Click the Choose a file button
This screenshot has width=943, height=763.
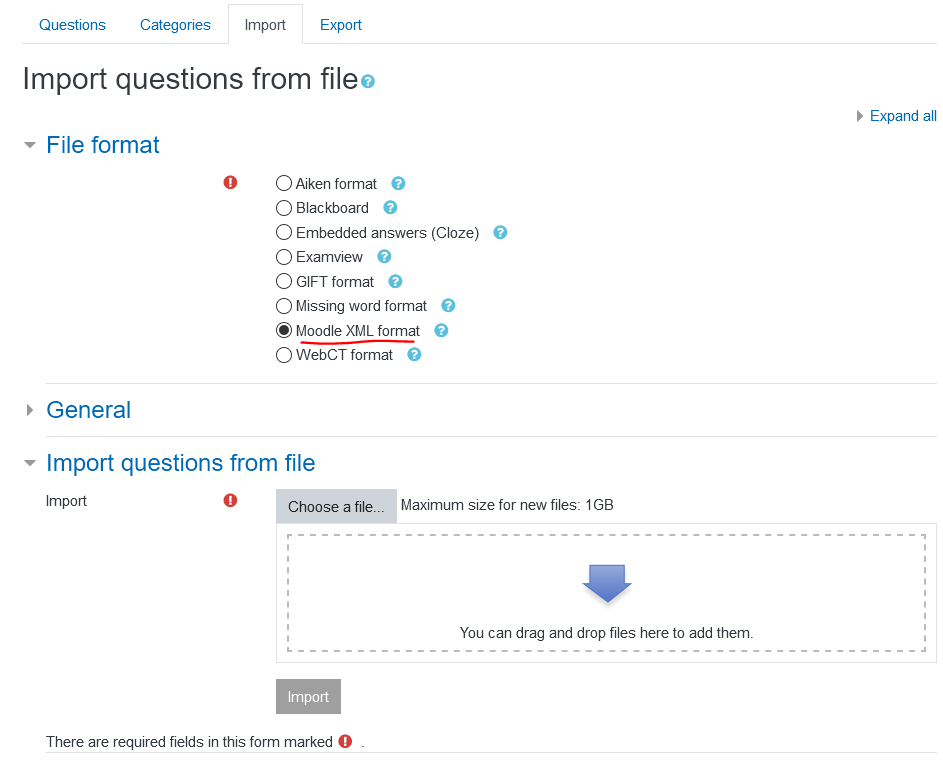(x=336, y=506)
